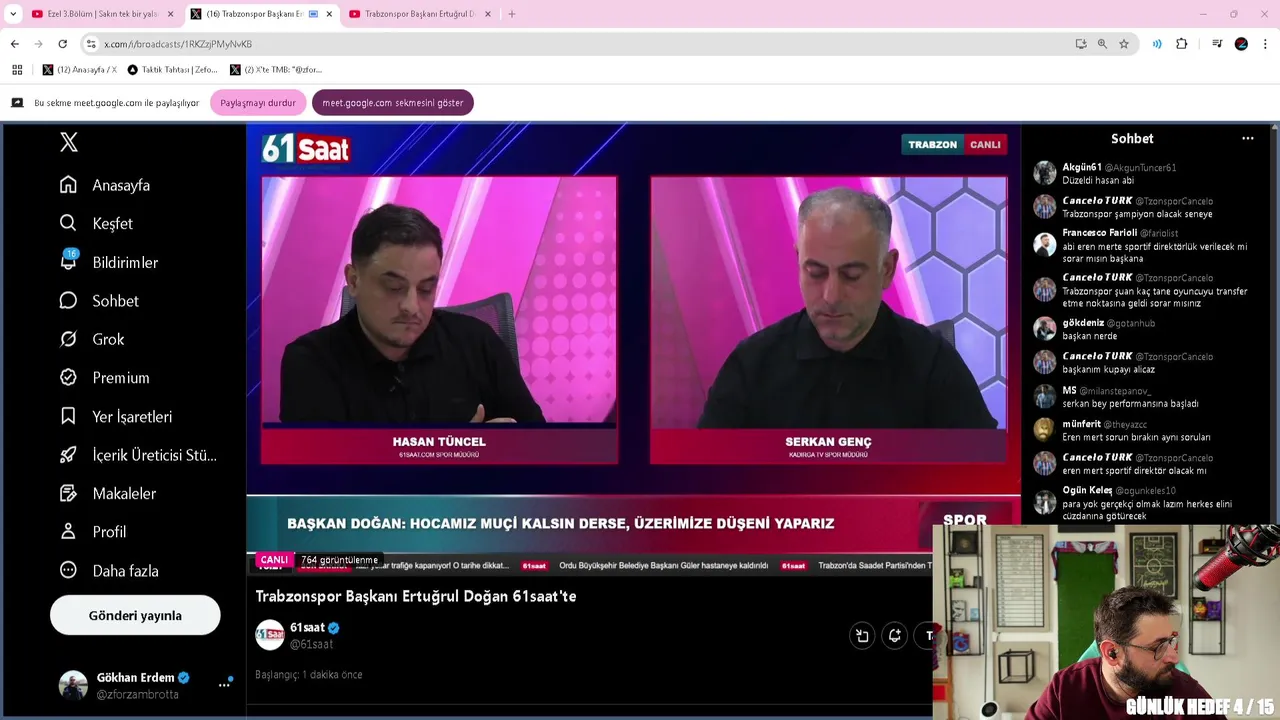Click chat message 'Düzeldi hasan abi'
Screen dimensions: 1280x720
click(1098, 181)
